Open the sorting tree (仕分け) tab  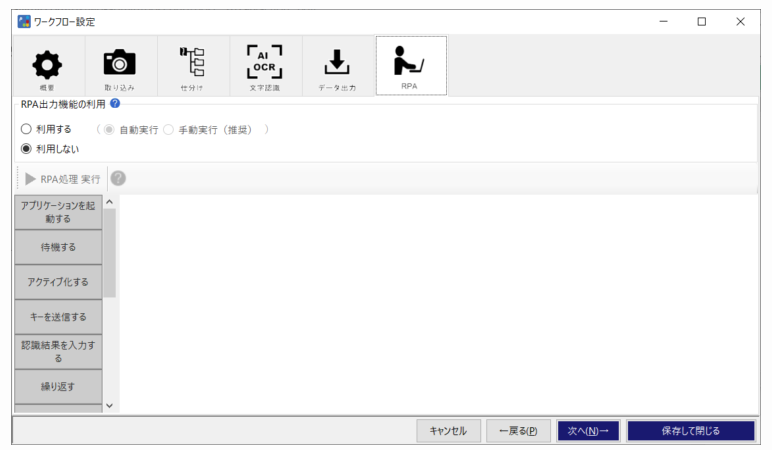pos(193,66)
